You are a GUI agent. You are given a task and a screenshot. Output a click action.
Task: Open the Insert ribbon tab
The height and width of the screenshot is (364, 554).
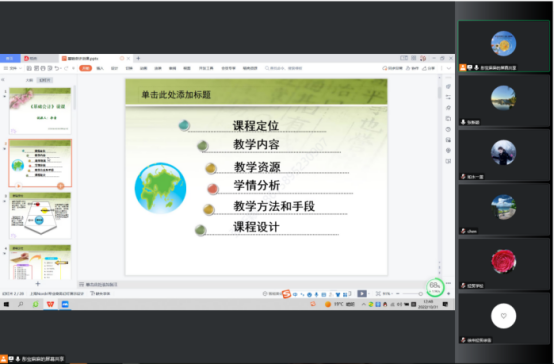tap(100, 68)
